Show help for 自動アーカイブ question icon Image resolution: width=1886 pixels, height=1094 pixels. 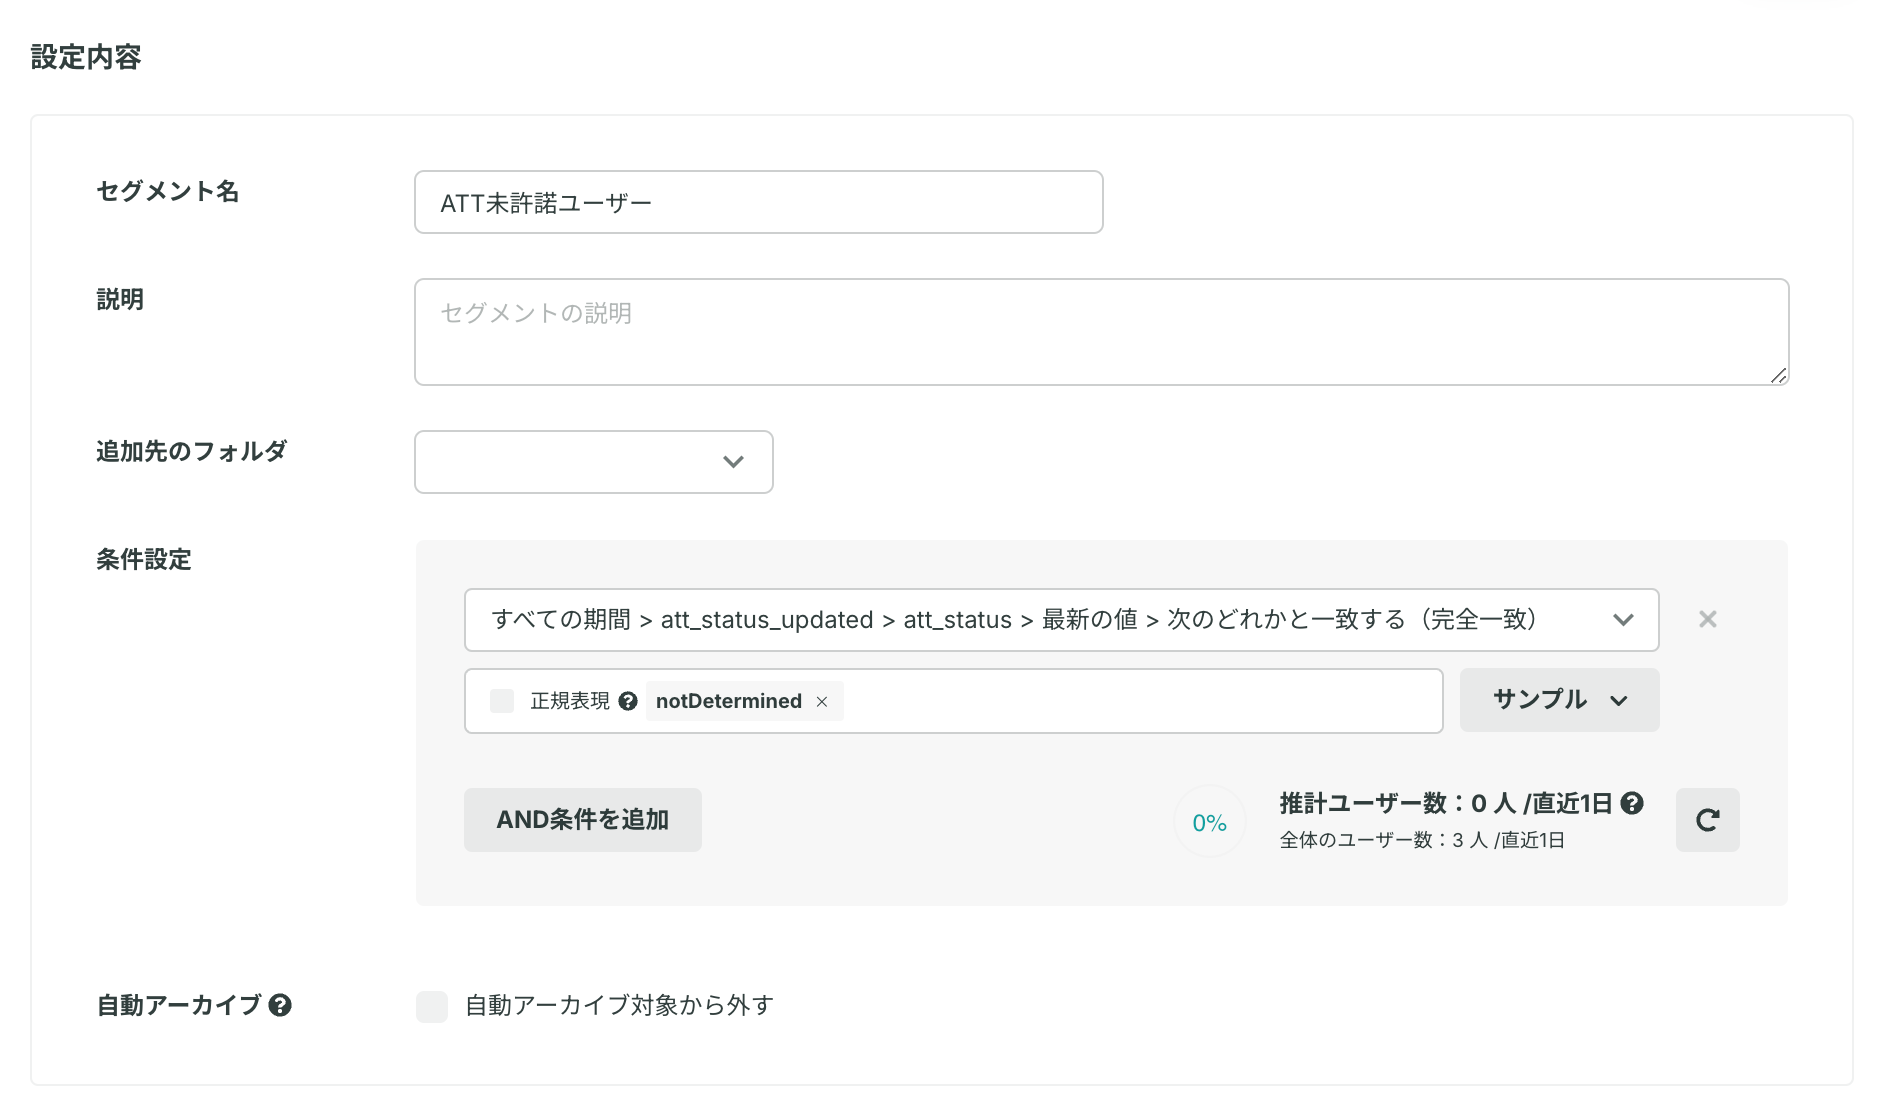pyautogui.click(x=280, y=1005)
